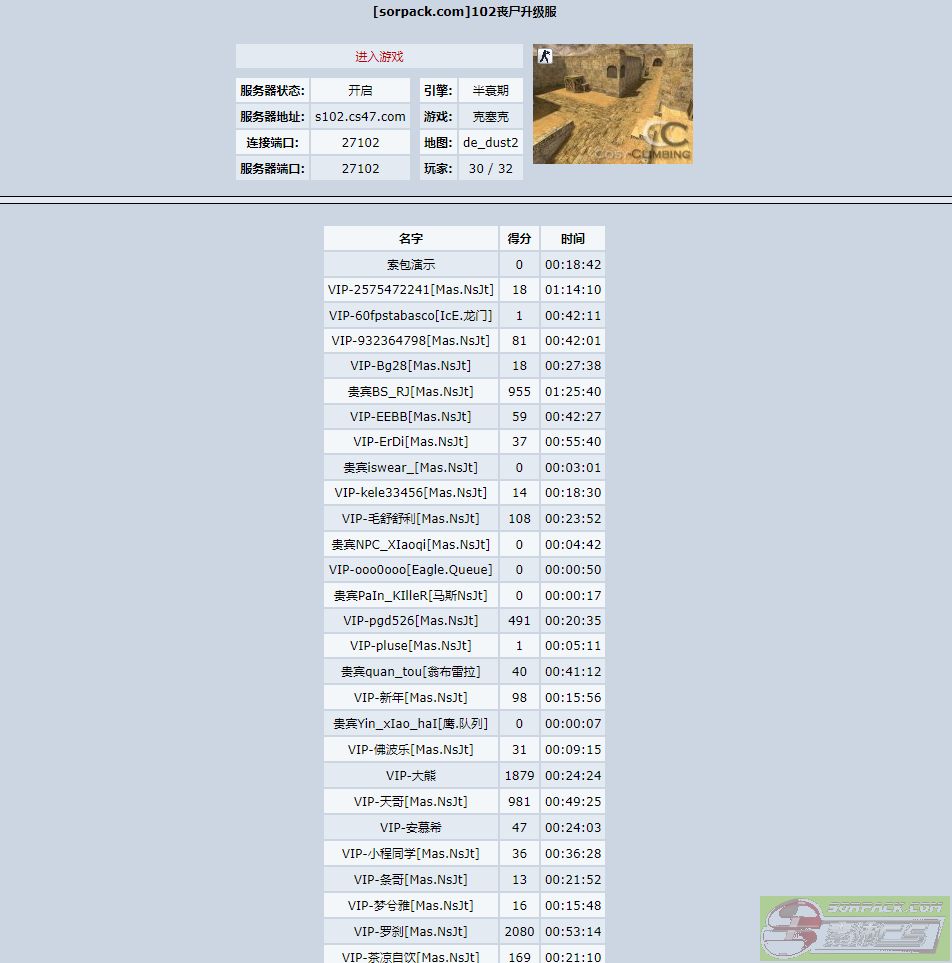Select player VIP-2575472241[Mas.NsJt]

pos(411,290)
